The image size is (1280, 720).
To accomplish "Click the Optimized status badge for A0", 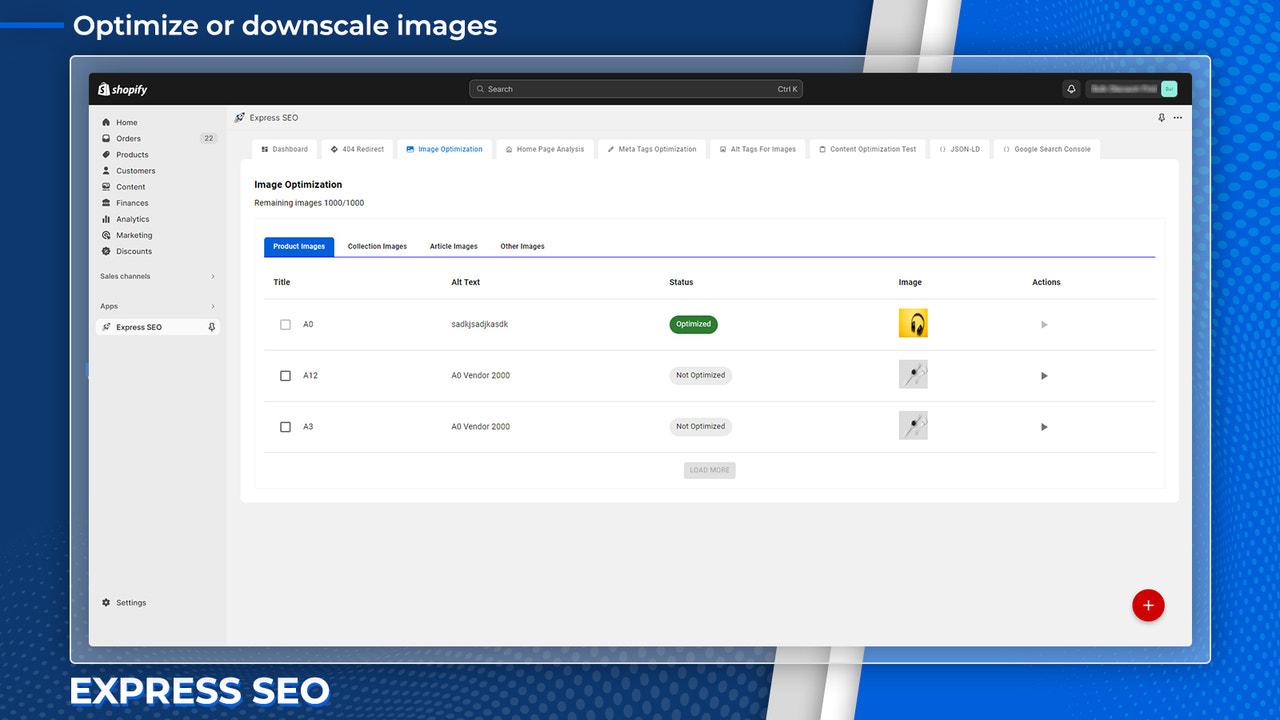I will pyautogui.click(x=693, y=324).
